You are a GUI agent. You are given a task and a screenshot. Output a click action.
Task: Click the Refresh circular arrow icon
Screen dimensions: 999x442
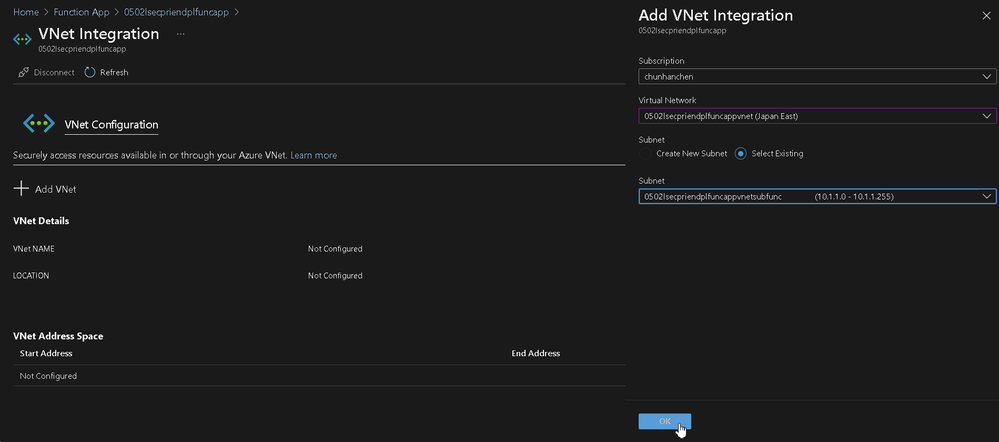point(90,73)
